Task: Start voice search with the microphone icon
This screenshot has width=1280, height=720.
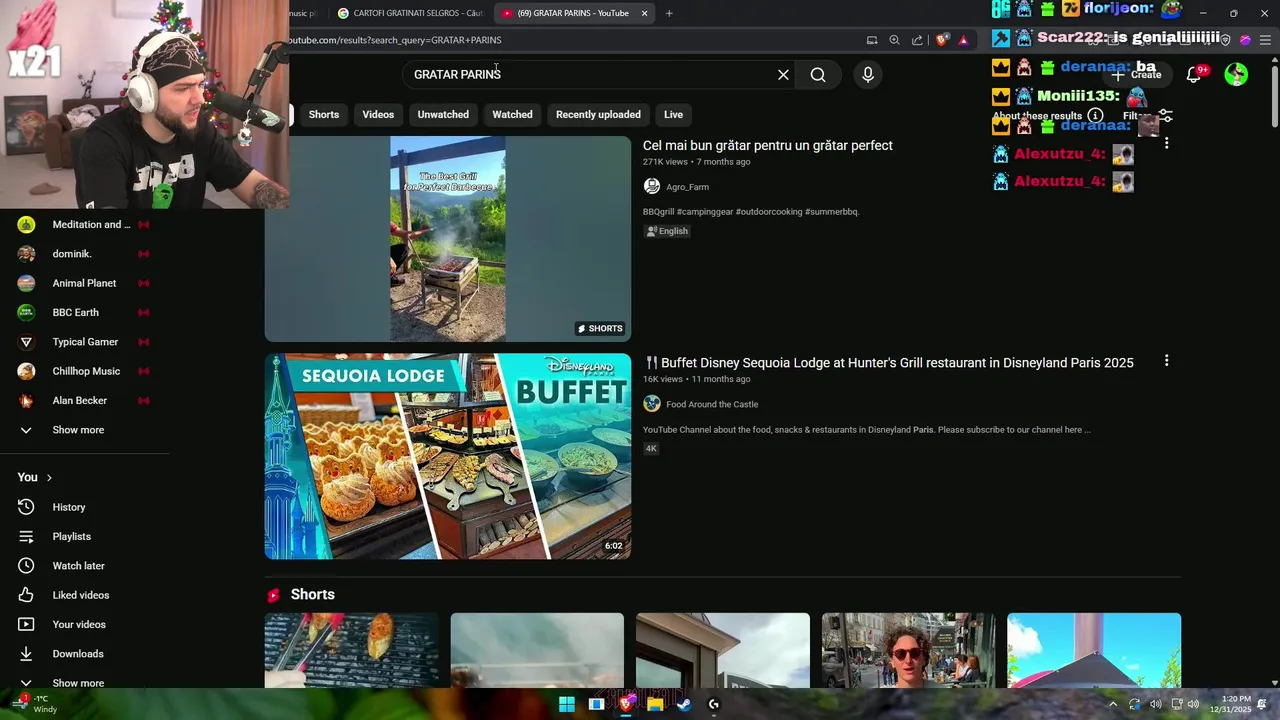Action: [x=868, y=75]
